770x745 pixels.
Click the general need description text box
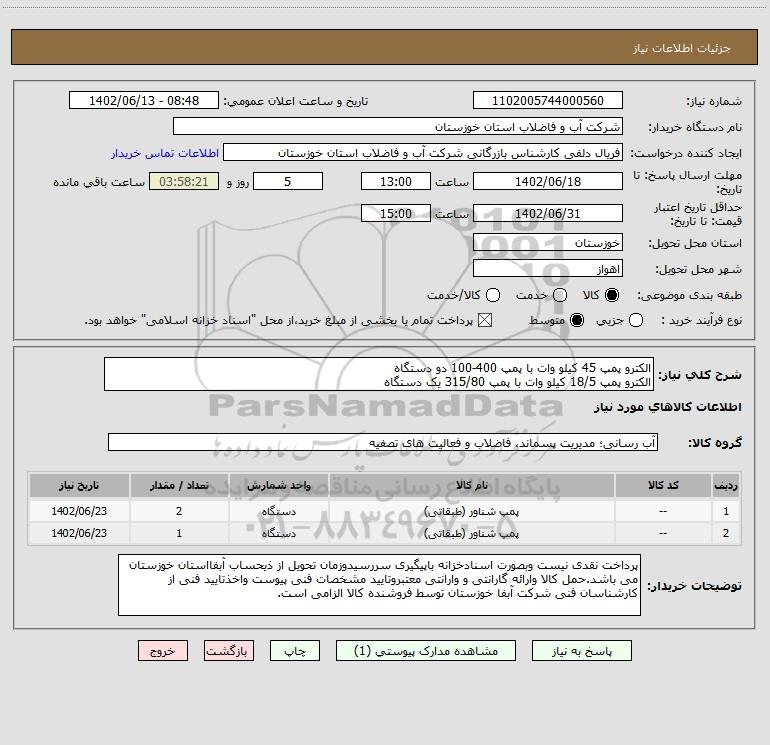point(379,375)
